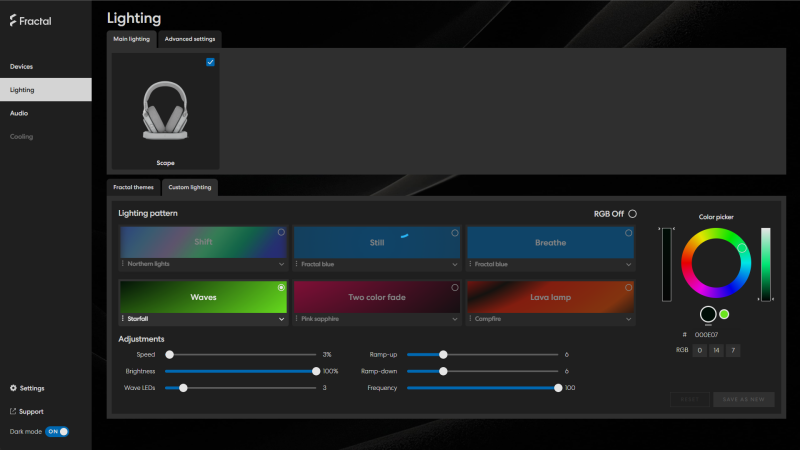
Task: Select the Shift pattern radio button
Action: tap(281, 232)
